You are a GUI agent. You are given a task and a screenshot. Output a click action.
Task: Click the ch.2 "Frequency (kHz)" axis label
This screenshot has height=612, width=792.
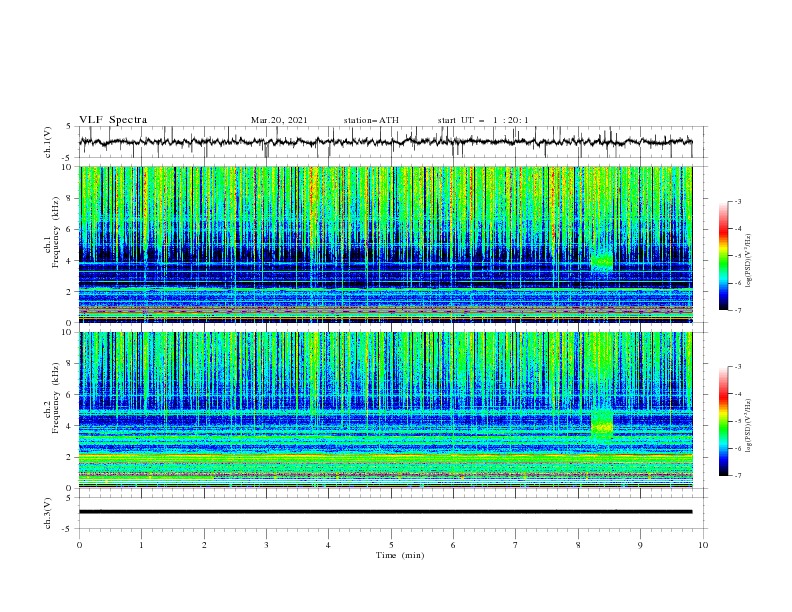(x=56, y=397)
